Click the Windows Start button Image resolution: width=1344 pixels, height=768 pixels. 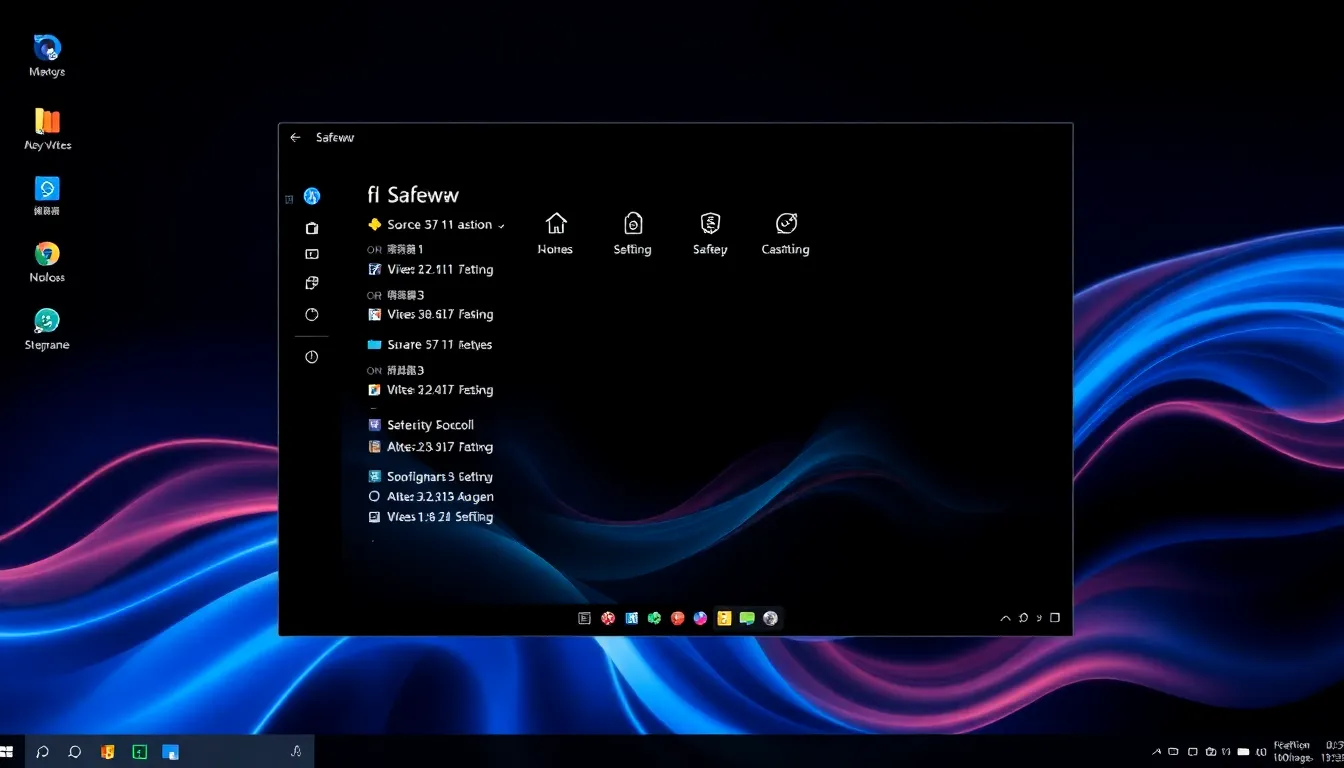[7, 751]
